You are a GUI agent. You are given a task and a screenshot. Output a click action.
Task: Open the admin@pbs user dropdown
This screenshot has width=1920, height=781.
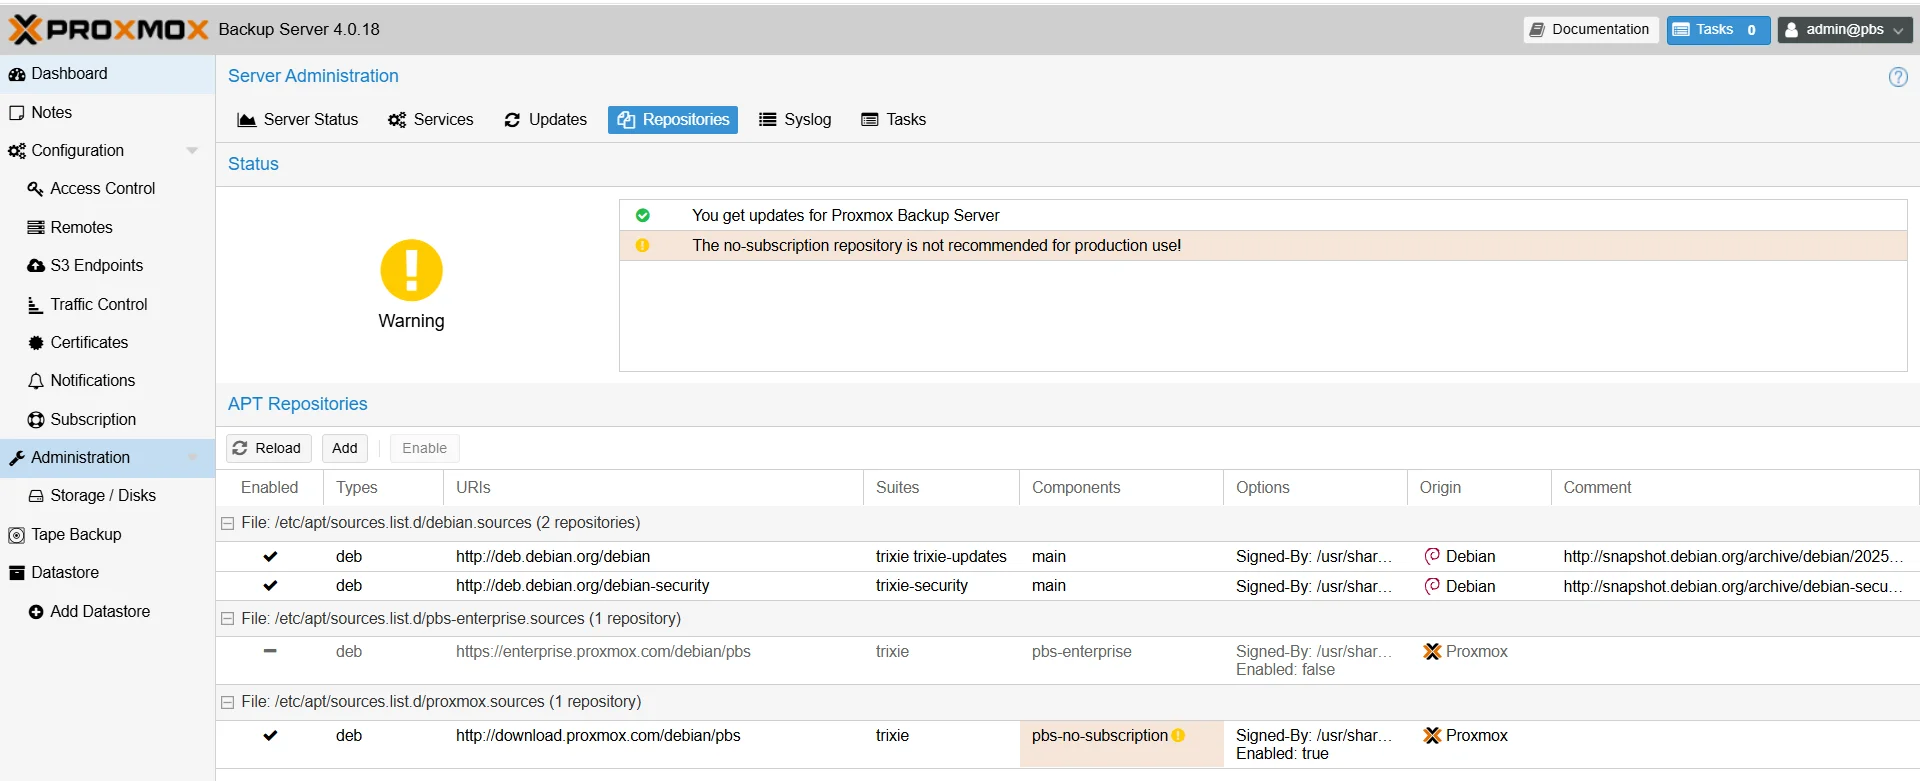pyautogui.click(x=1844, y=30)
